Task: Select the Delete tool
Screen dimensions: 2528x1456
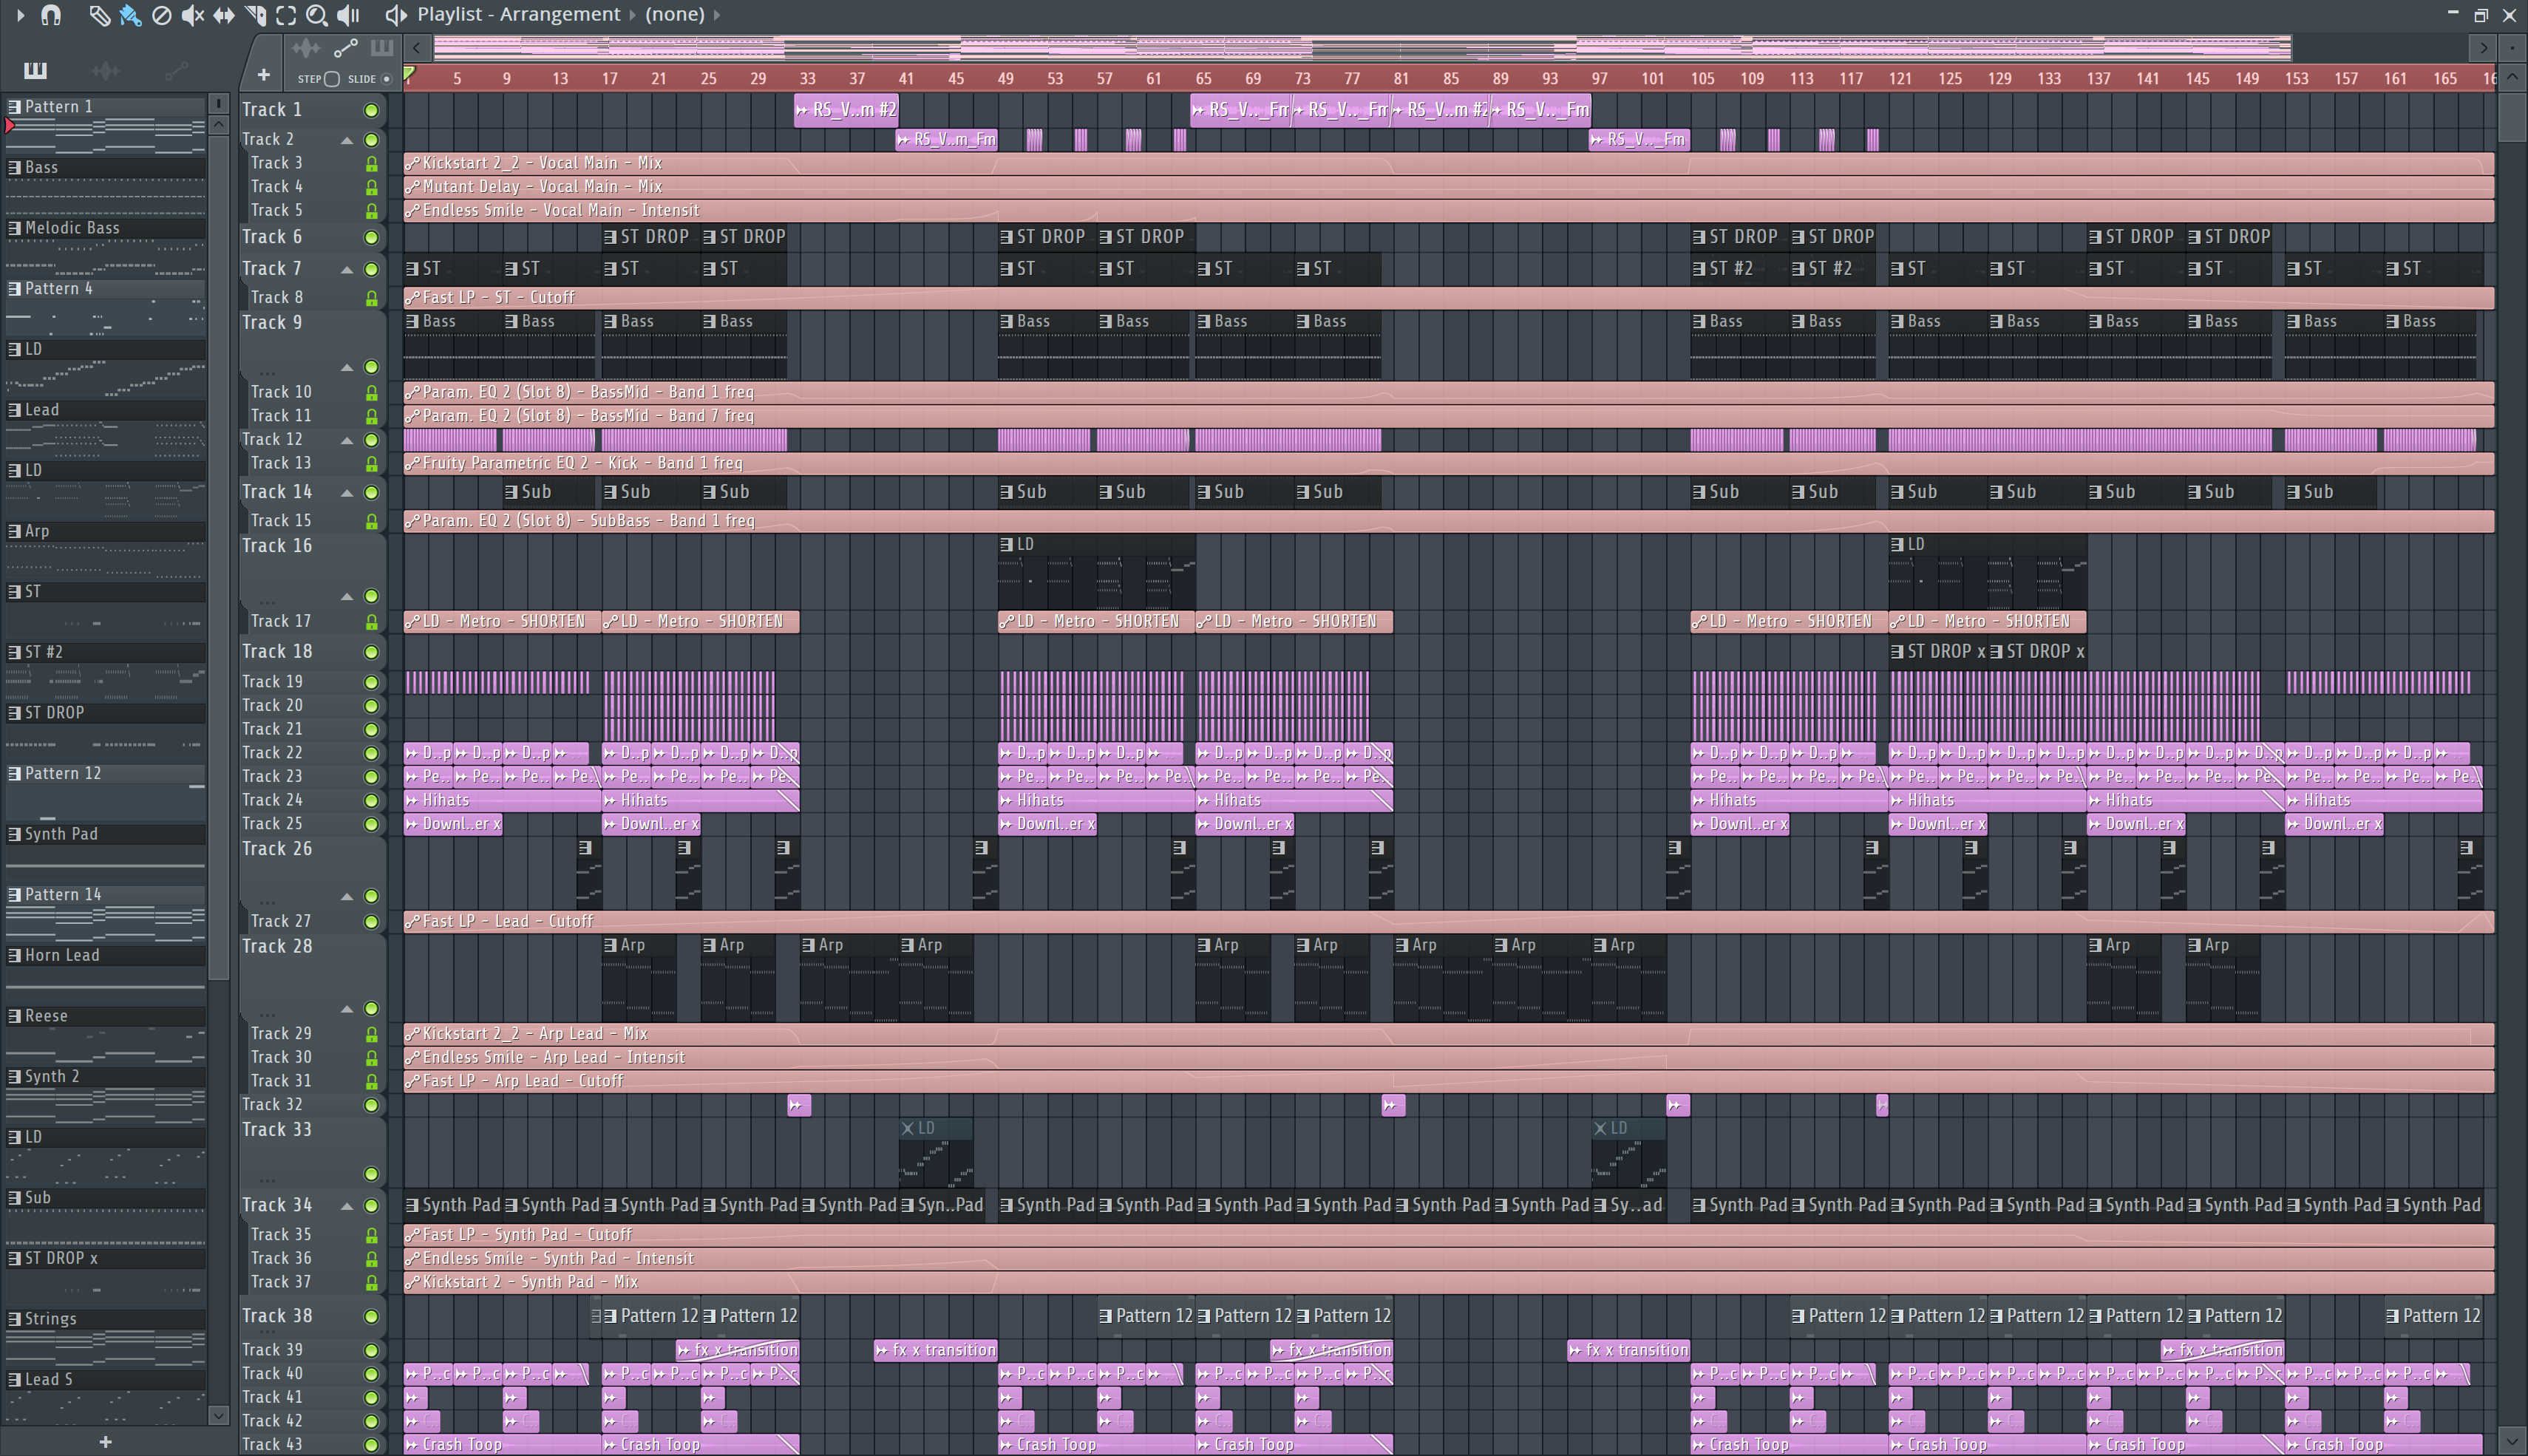Action: coord(161,15)
